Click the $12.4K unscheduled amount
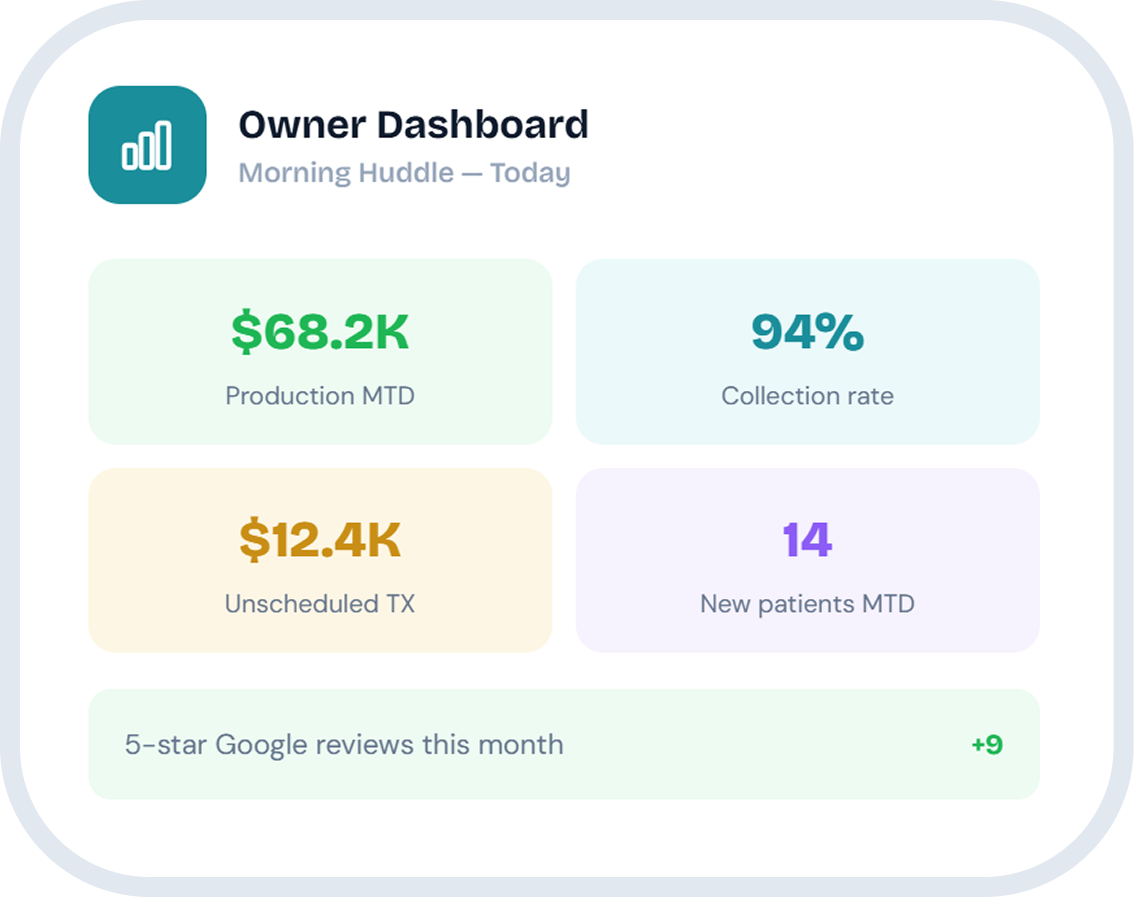The image size is (1134, 897). point(320,540)
